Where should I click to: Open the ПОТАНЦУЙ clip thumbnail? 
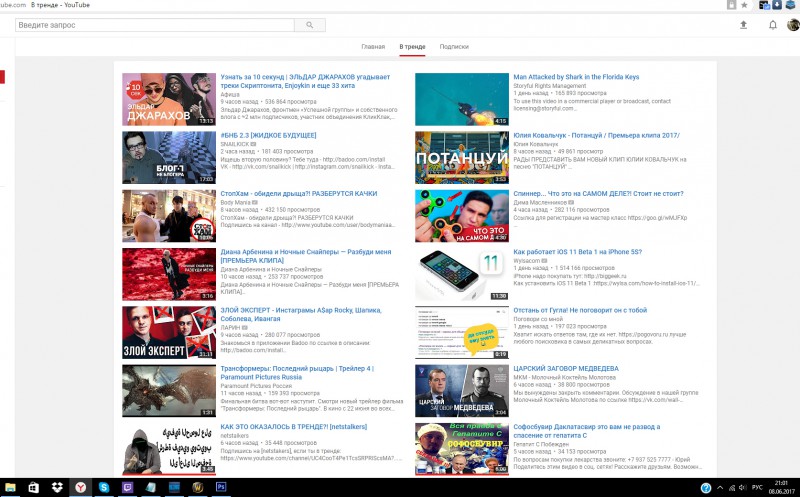pyautogui.click(x=462, y=158)
